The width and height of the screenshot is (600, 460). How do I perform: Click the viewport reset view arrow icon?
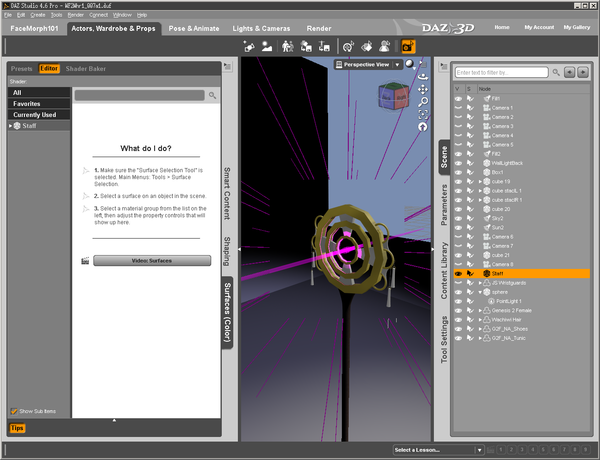423,127
